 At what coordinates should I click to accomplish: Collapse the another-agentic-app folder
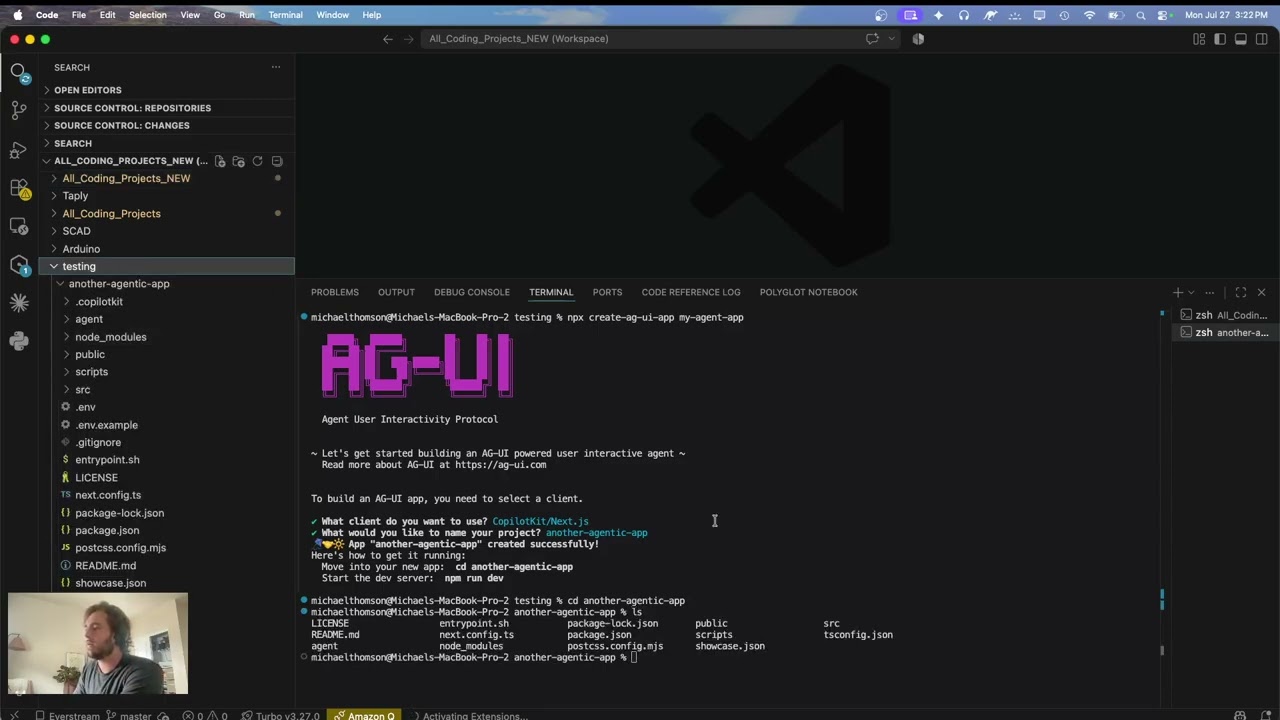pos(166,284)
